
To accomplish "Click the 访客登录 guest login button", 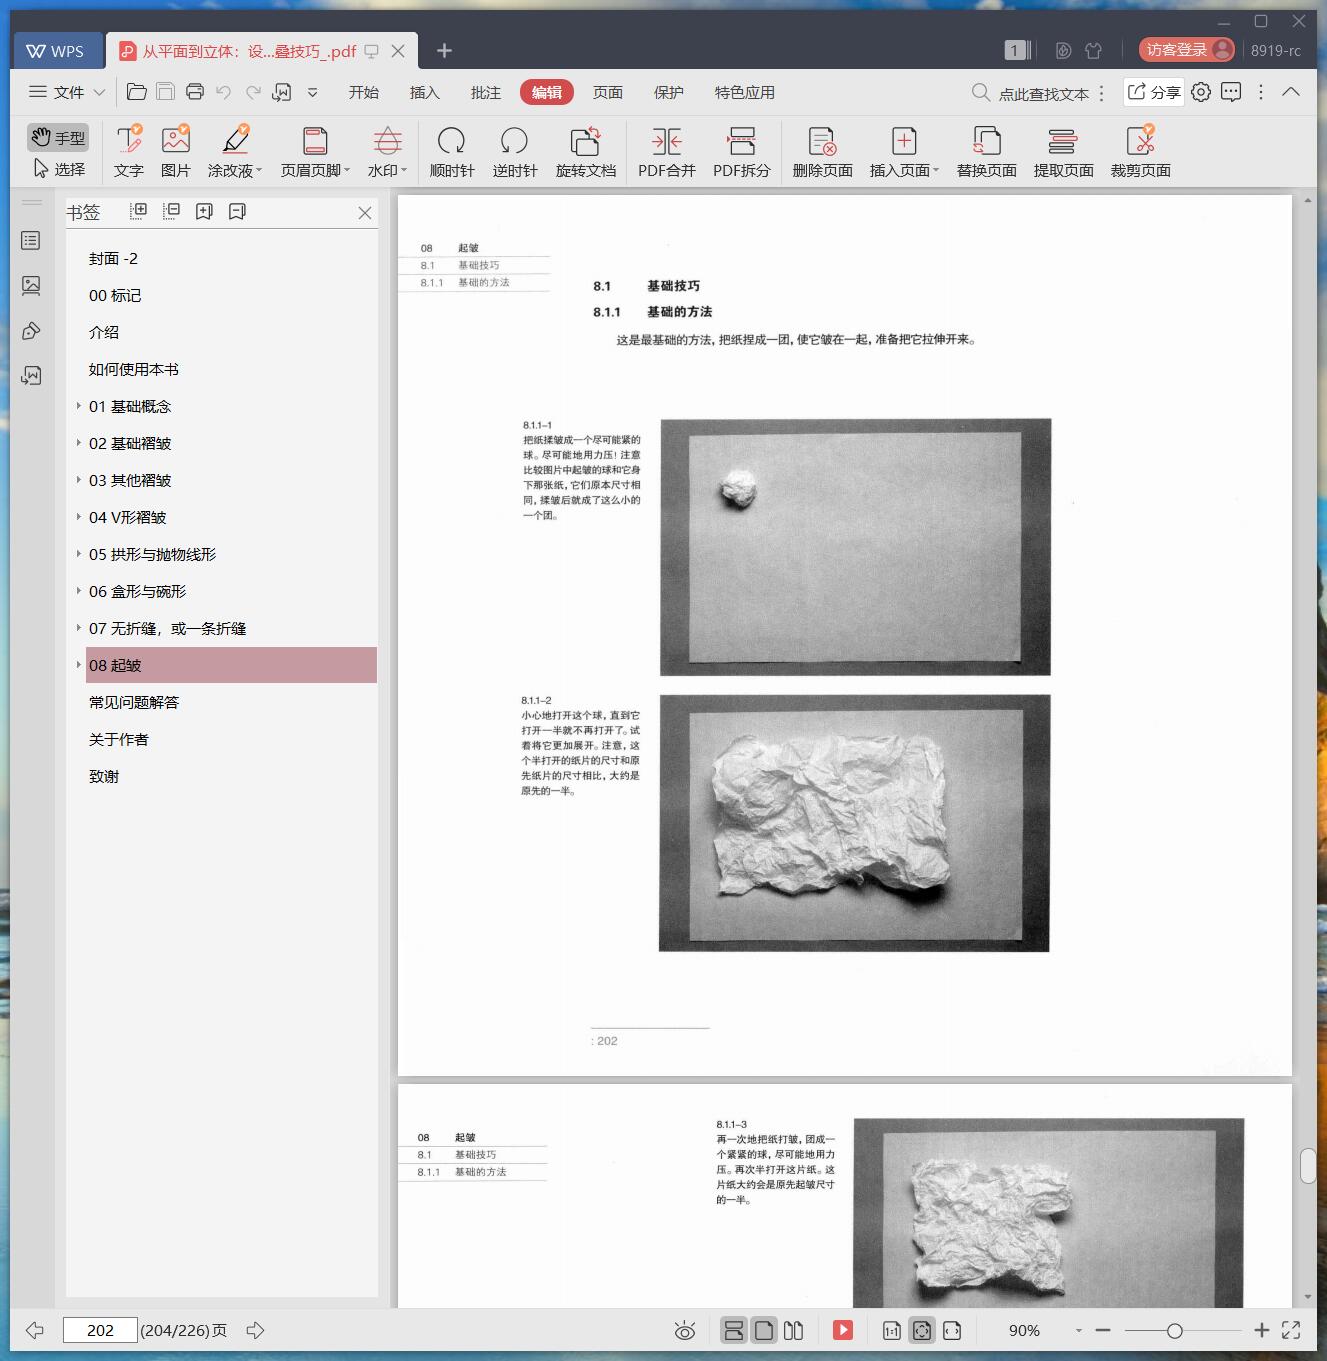I will (1188, 50).
